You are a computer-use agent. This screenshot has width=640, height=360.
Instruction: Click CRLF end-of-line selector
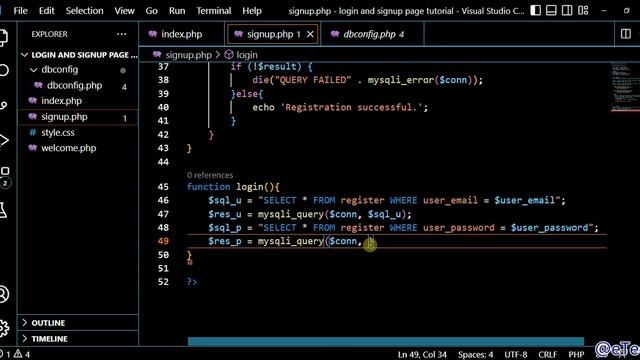547,354
